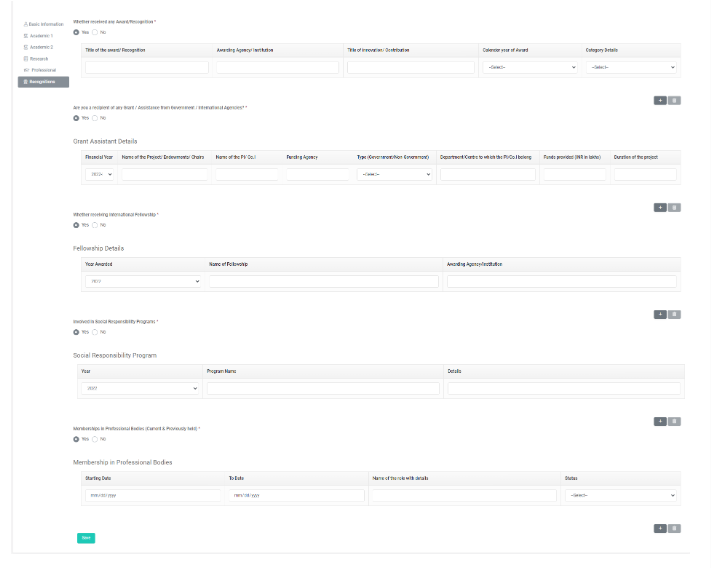This screenshot has height=568, width=711.
Task: Expand the Type Government/Non Government dropdown
Action: tap(394, 175)
